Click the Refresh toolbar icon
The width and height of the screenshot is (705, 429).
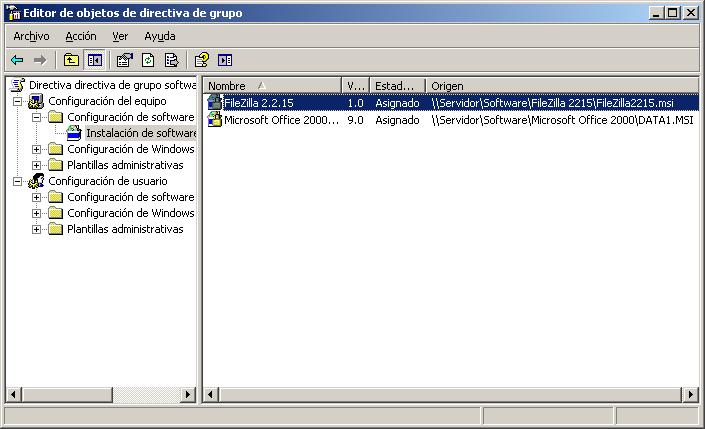148,60
